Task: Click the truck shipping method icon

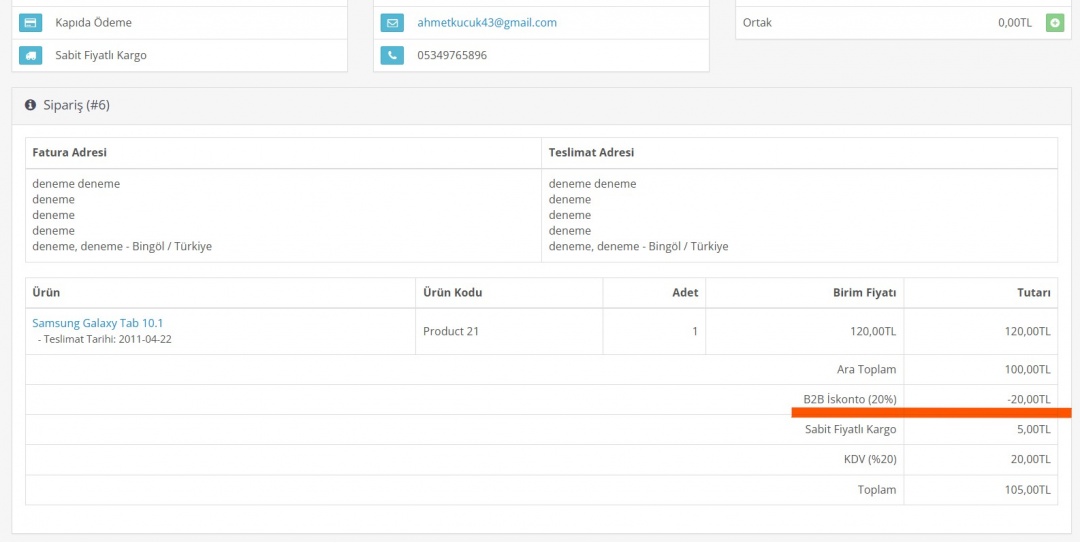Action: point(30,55)
